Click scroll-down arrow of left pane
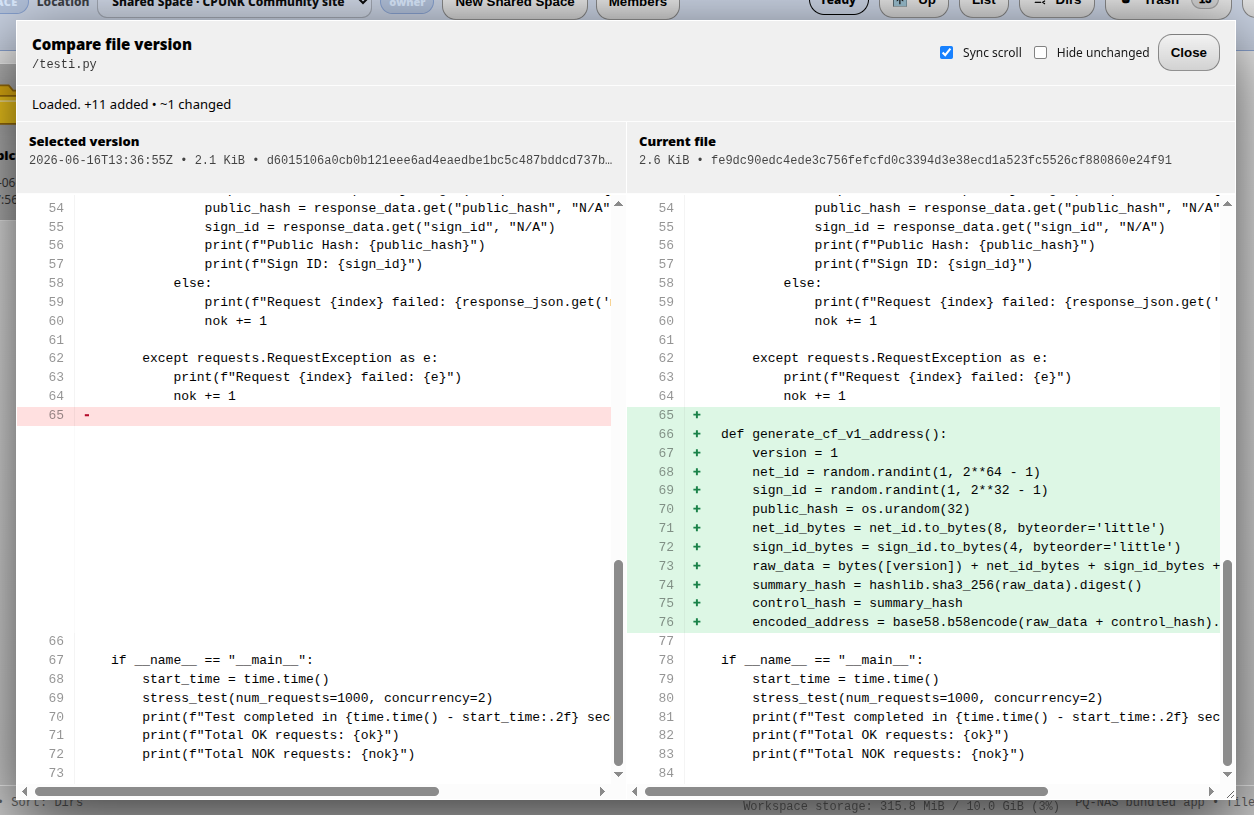The height and width of the screenshot is (815, 1254). [618, 773]
